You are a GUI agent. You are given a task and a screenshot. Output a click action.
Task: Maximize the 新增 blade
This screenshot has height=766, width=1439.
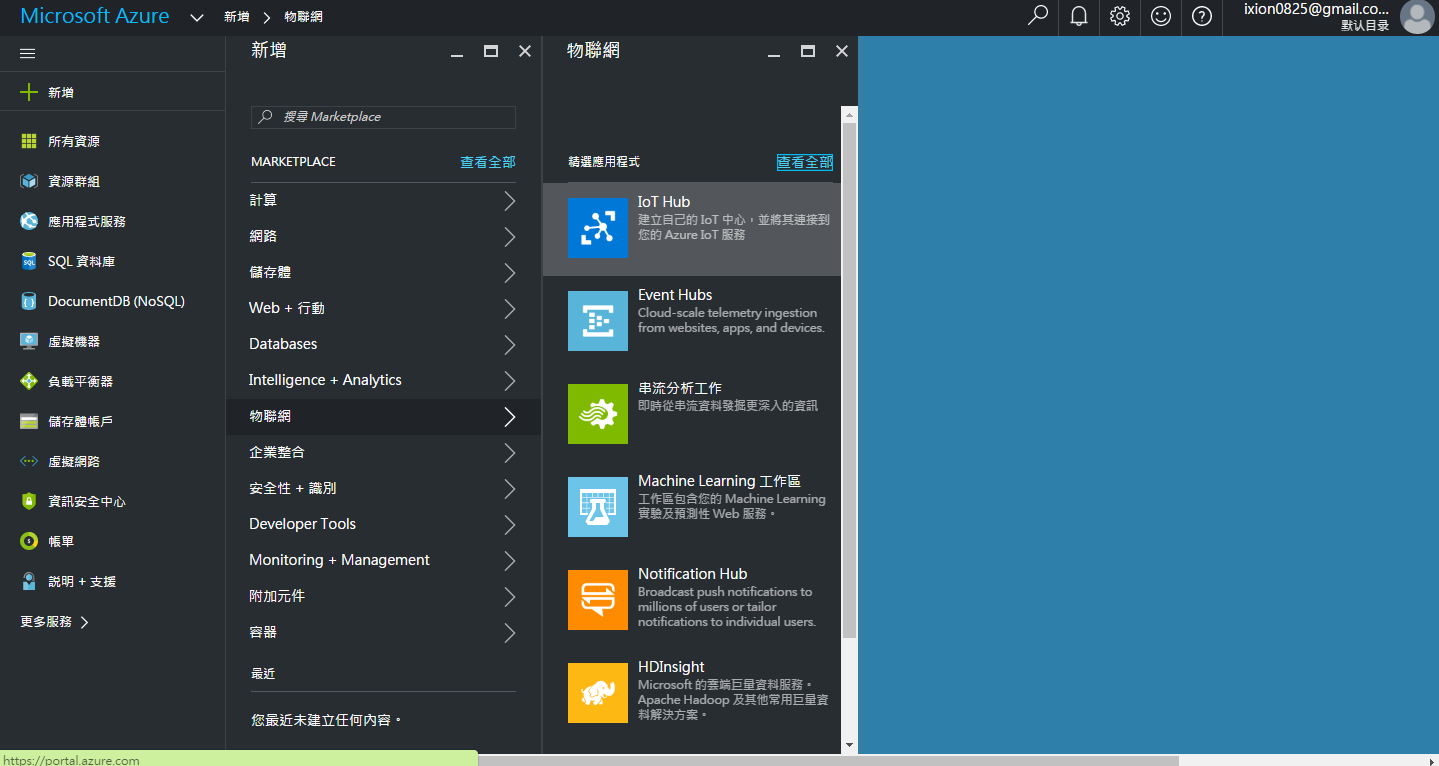[x=491, y=51]
